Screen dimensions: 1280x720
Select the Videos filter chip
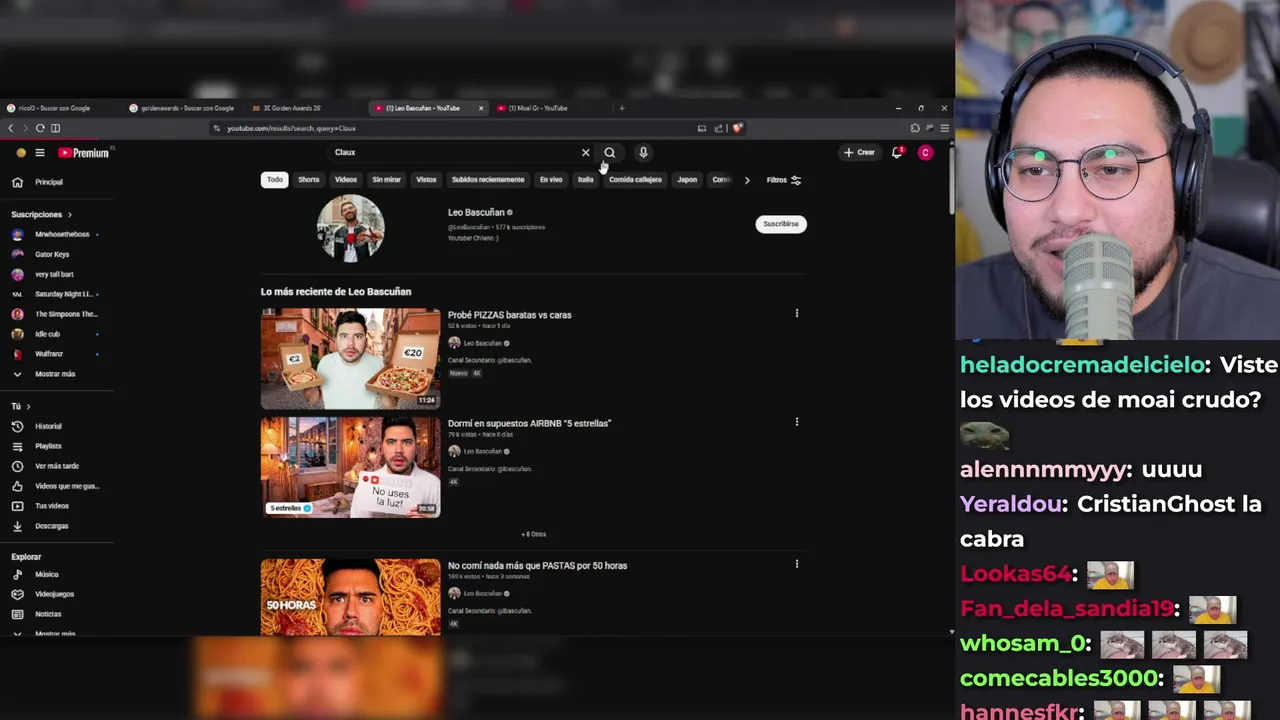click(x=346, y=180)
